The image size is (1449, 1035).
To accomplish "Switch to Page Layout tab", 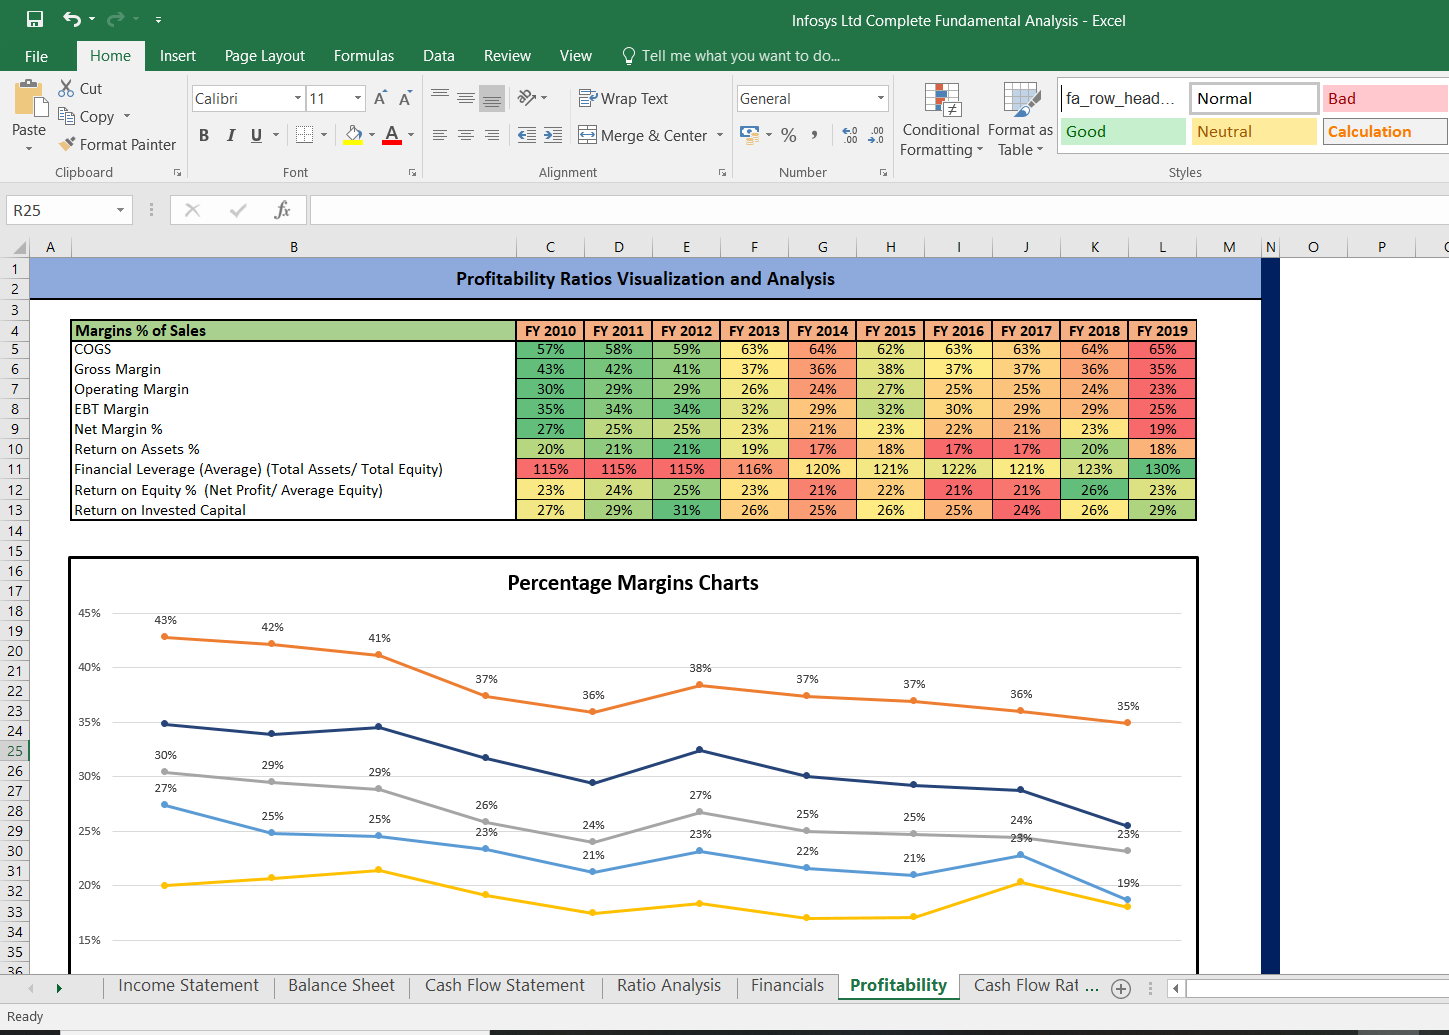I will pyautogui.click(x=265, y=56).
